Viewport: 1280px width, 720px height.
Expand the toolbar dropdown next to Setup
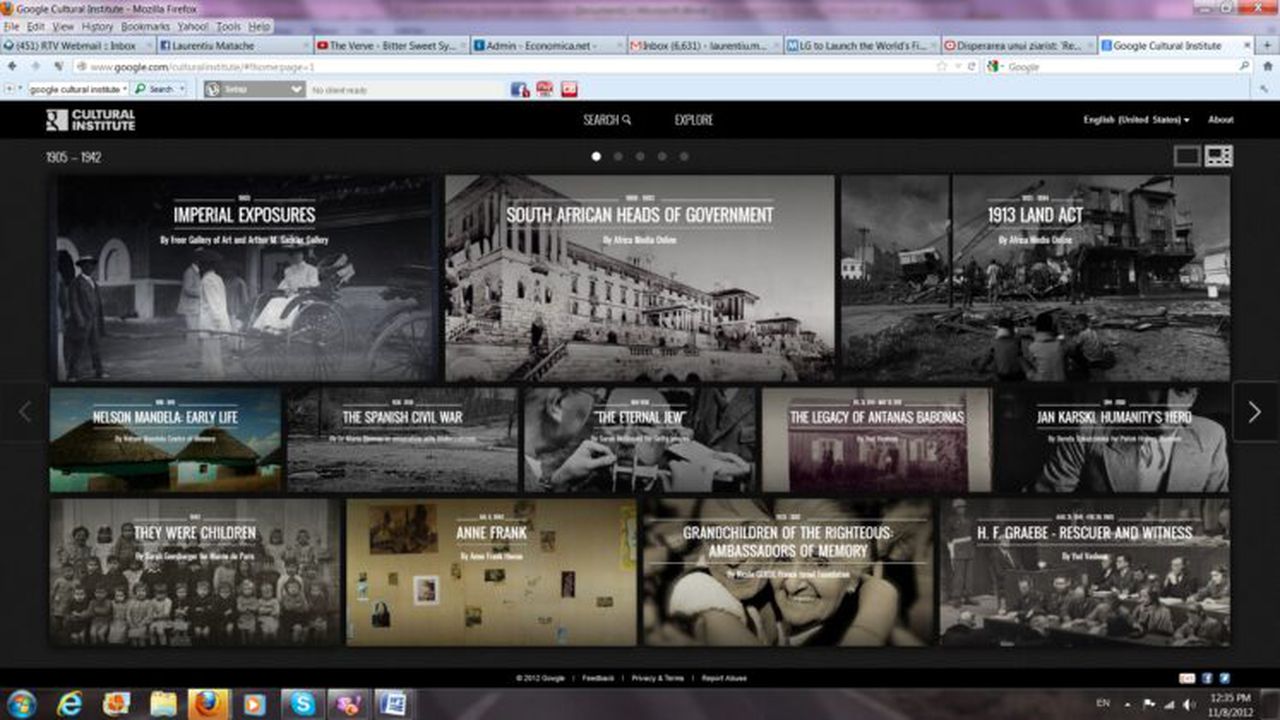(x=297, y=89)
